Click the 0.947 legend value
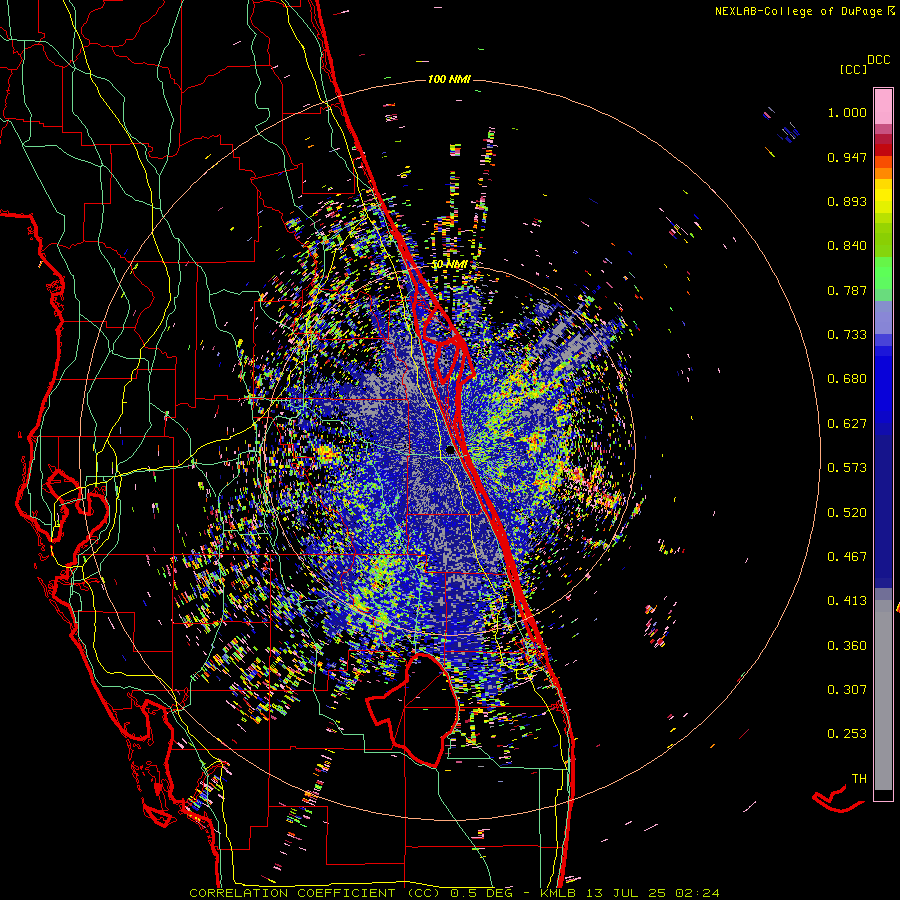The height and width of the screenshot is (900, 900). [x=847, y=157]
